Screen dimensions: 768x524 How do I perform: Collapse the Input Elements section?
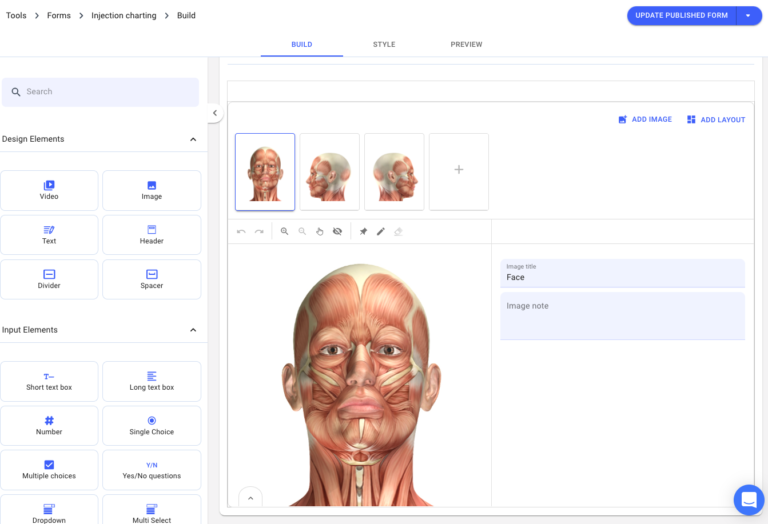193,330
